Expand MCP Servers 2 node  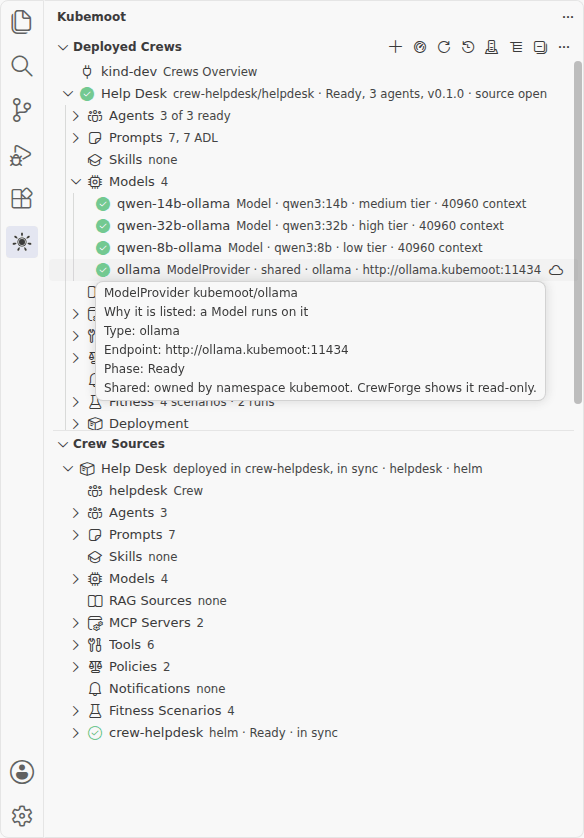point(76,623)
